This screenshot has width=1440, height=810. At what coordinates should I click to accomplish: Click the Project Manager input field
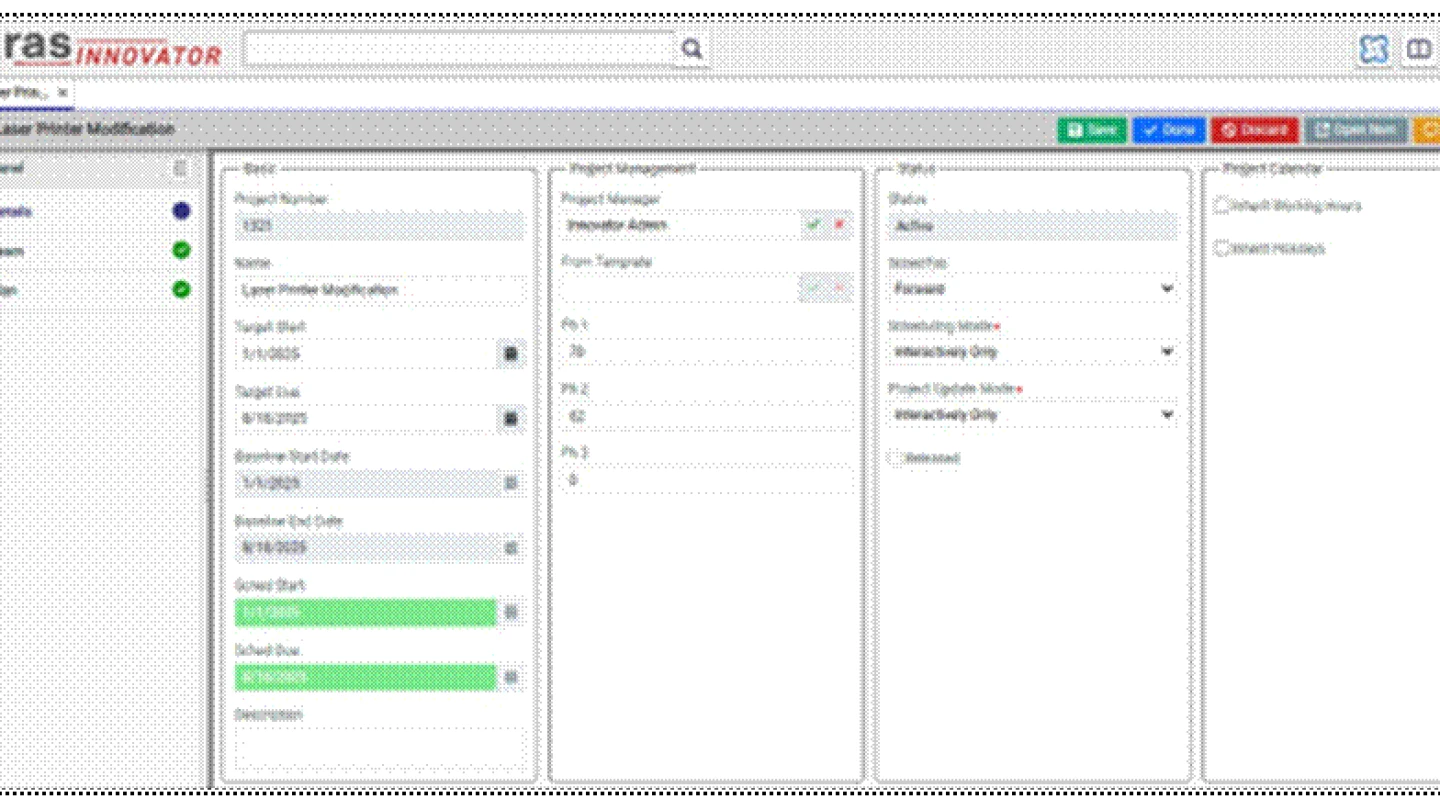(x=680, y=225)
